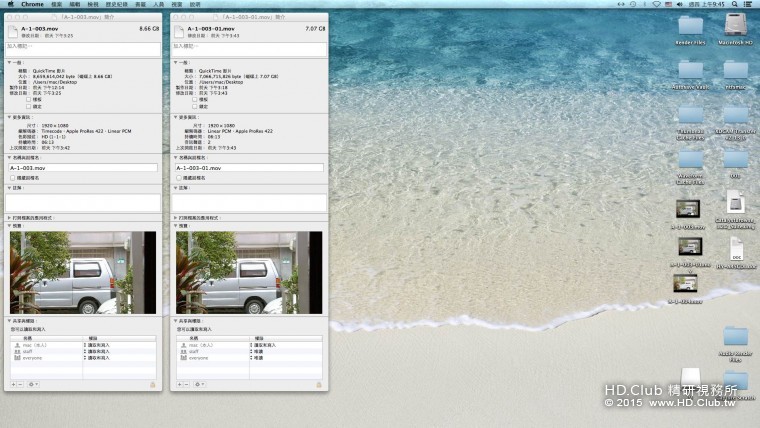Open the Apple menu
Screen dimensions: 760x428
coord(8,4)
